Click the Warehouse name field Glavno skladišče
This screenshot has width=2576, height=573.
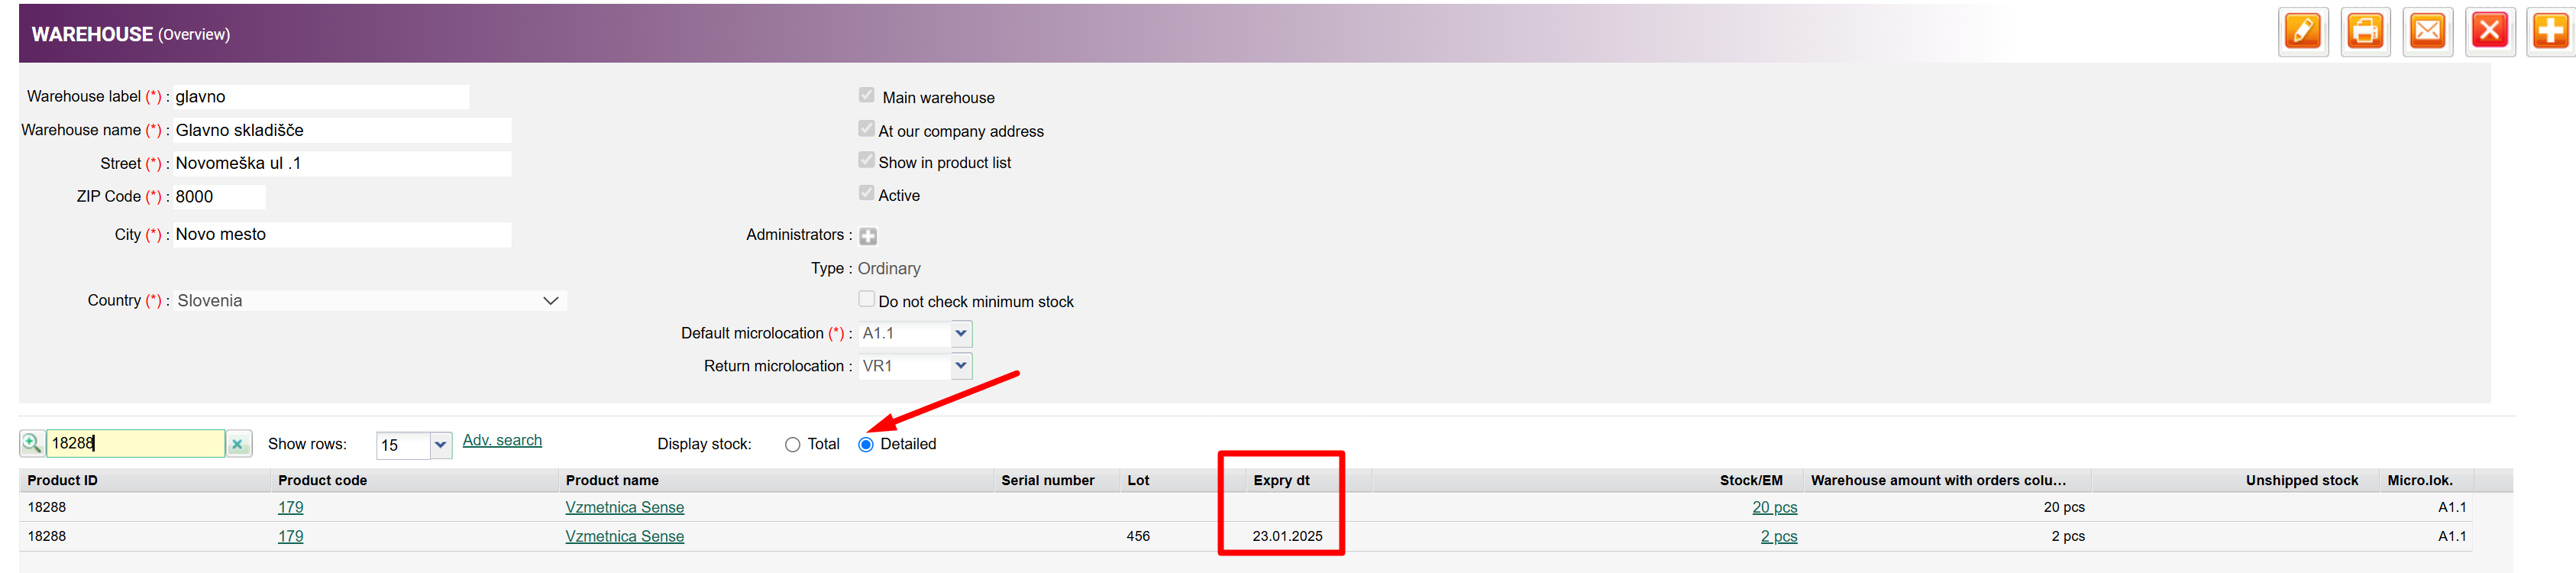[x=342, y=130]
